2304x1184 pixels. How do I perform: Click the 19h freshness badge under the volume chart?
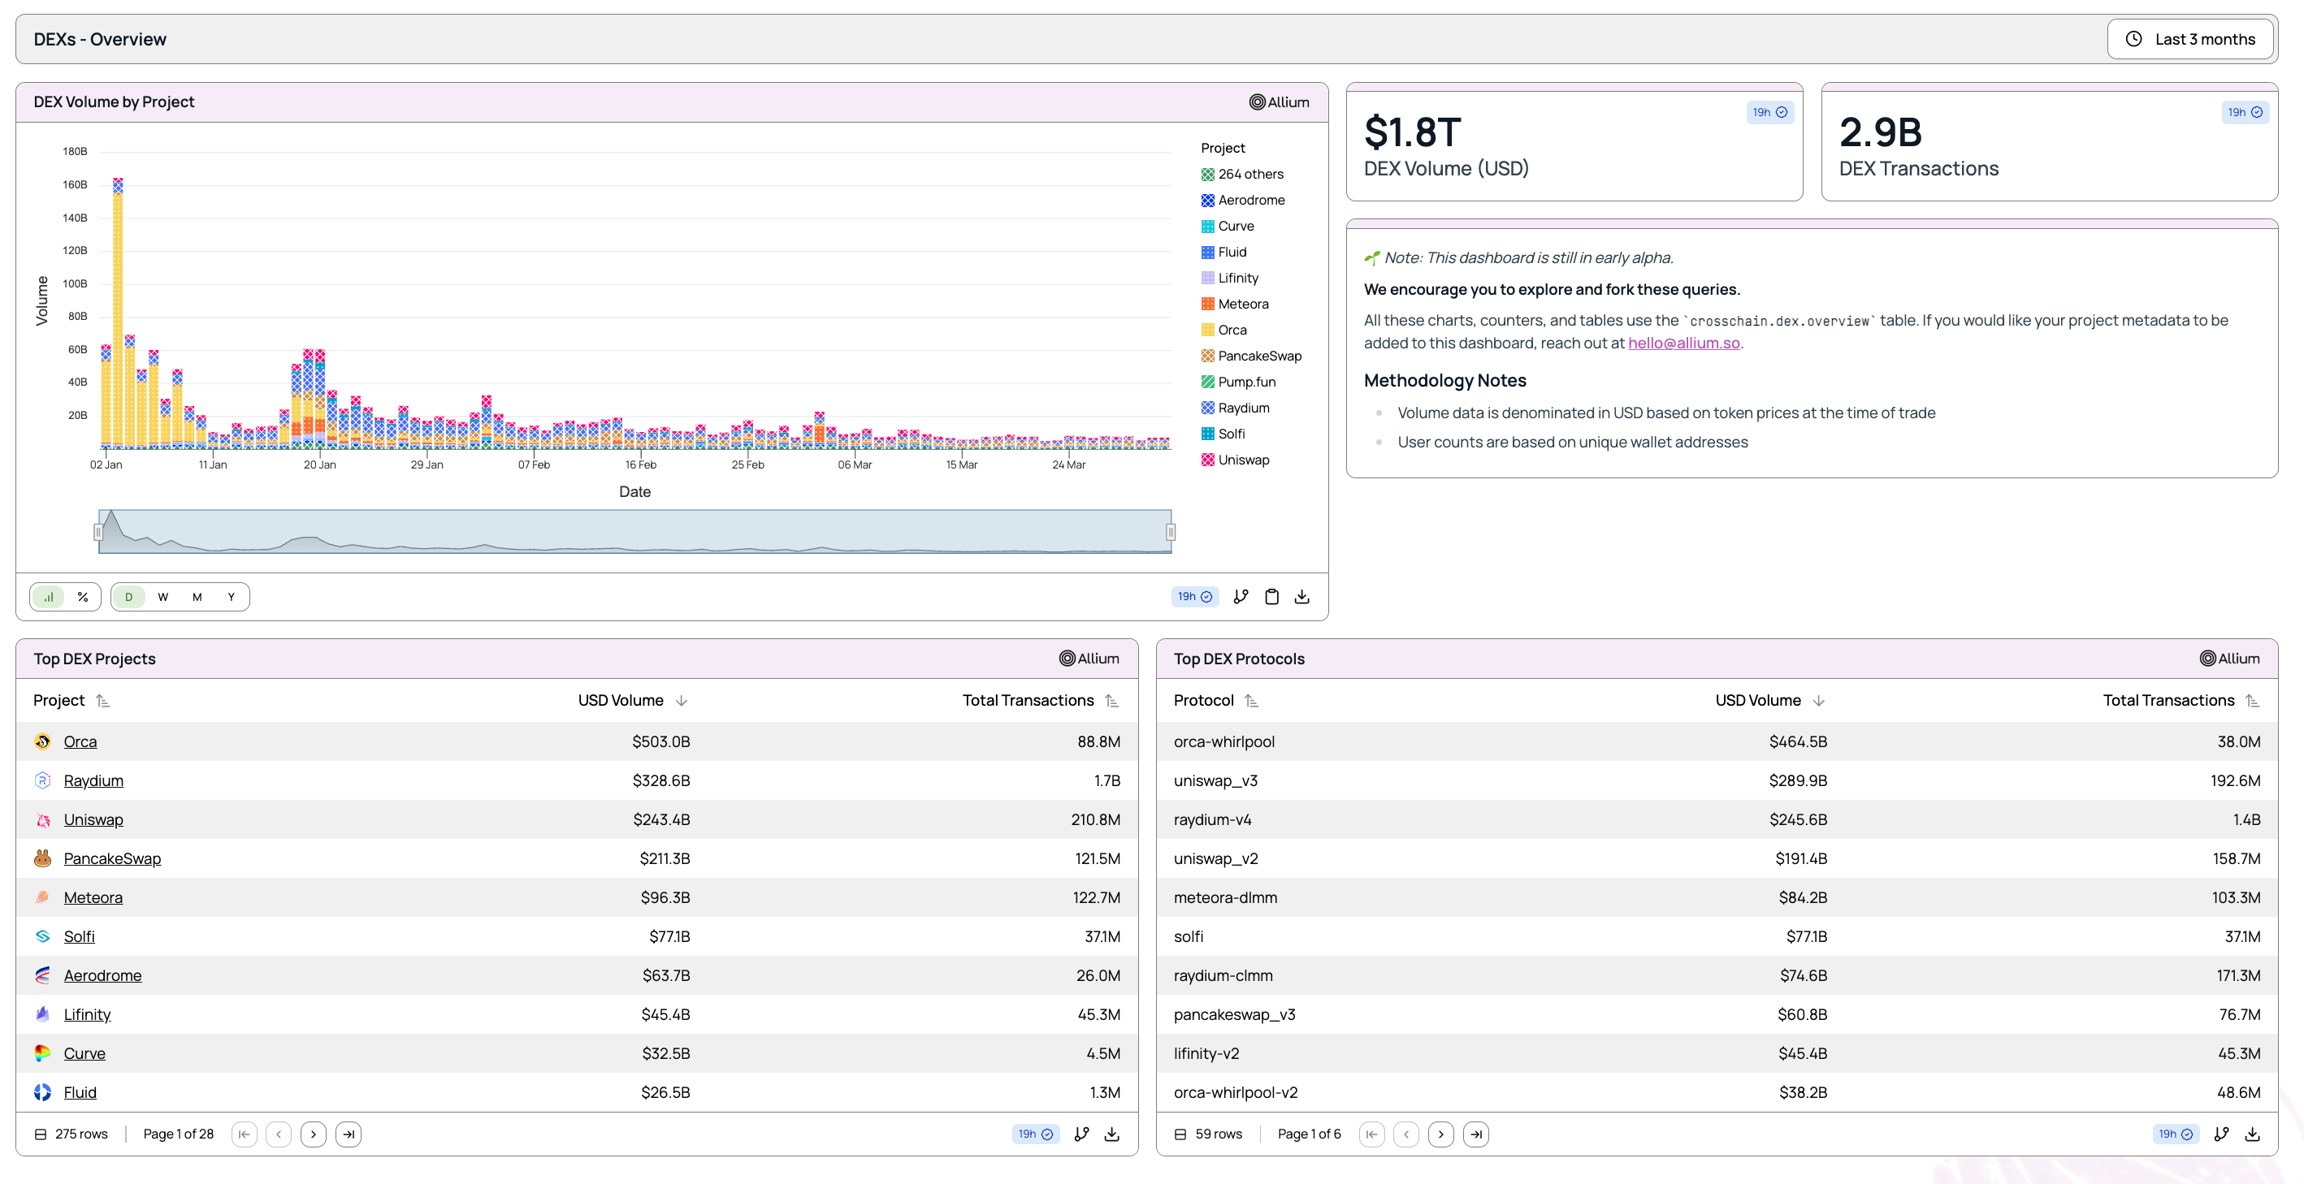[1195, 597]
